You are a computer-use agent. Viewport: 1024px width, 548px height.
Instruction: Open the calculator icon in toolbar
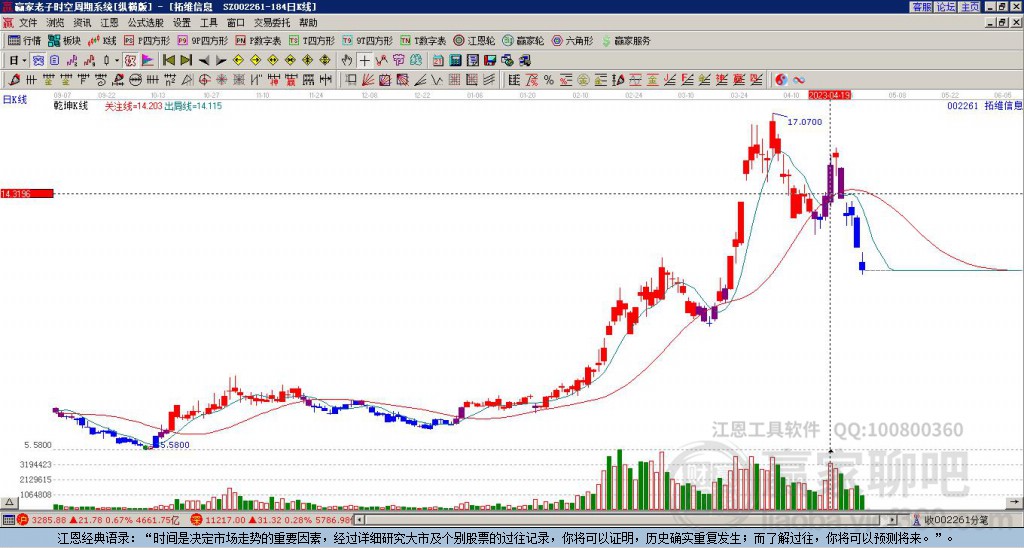click(x=456, y=61)
